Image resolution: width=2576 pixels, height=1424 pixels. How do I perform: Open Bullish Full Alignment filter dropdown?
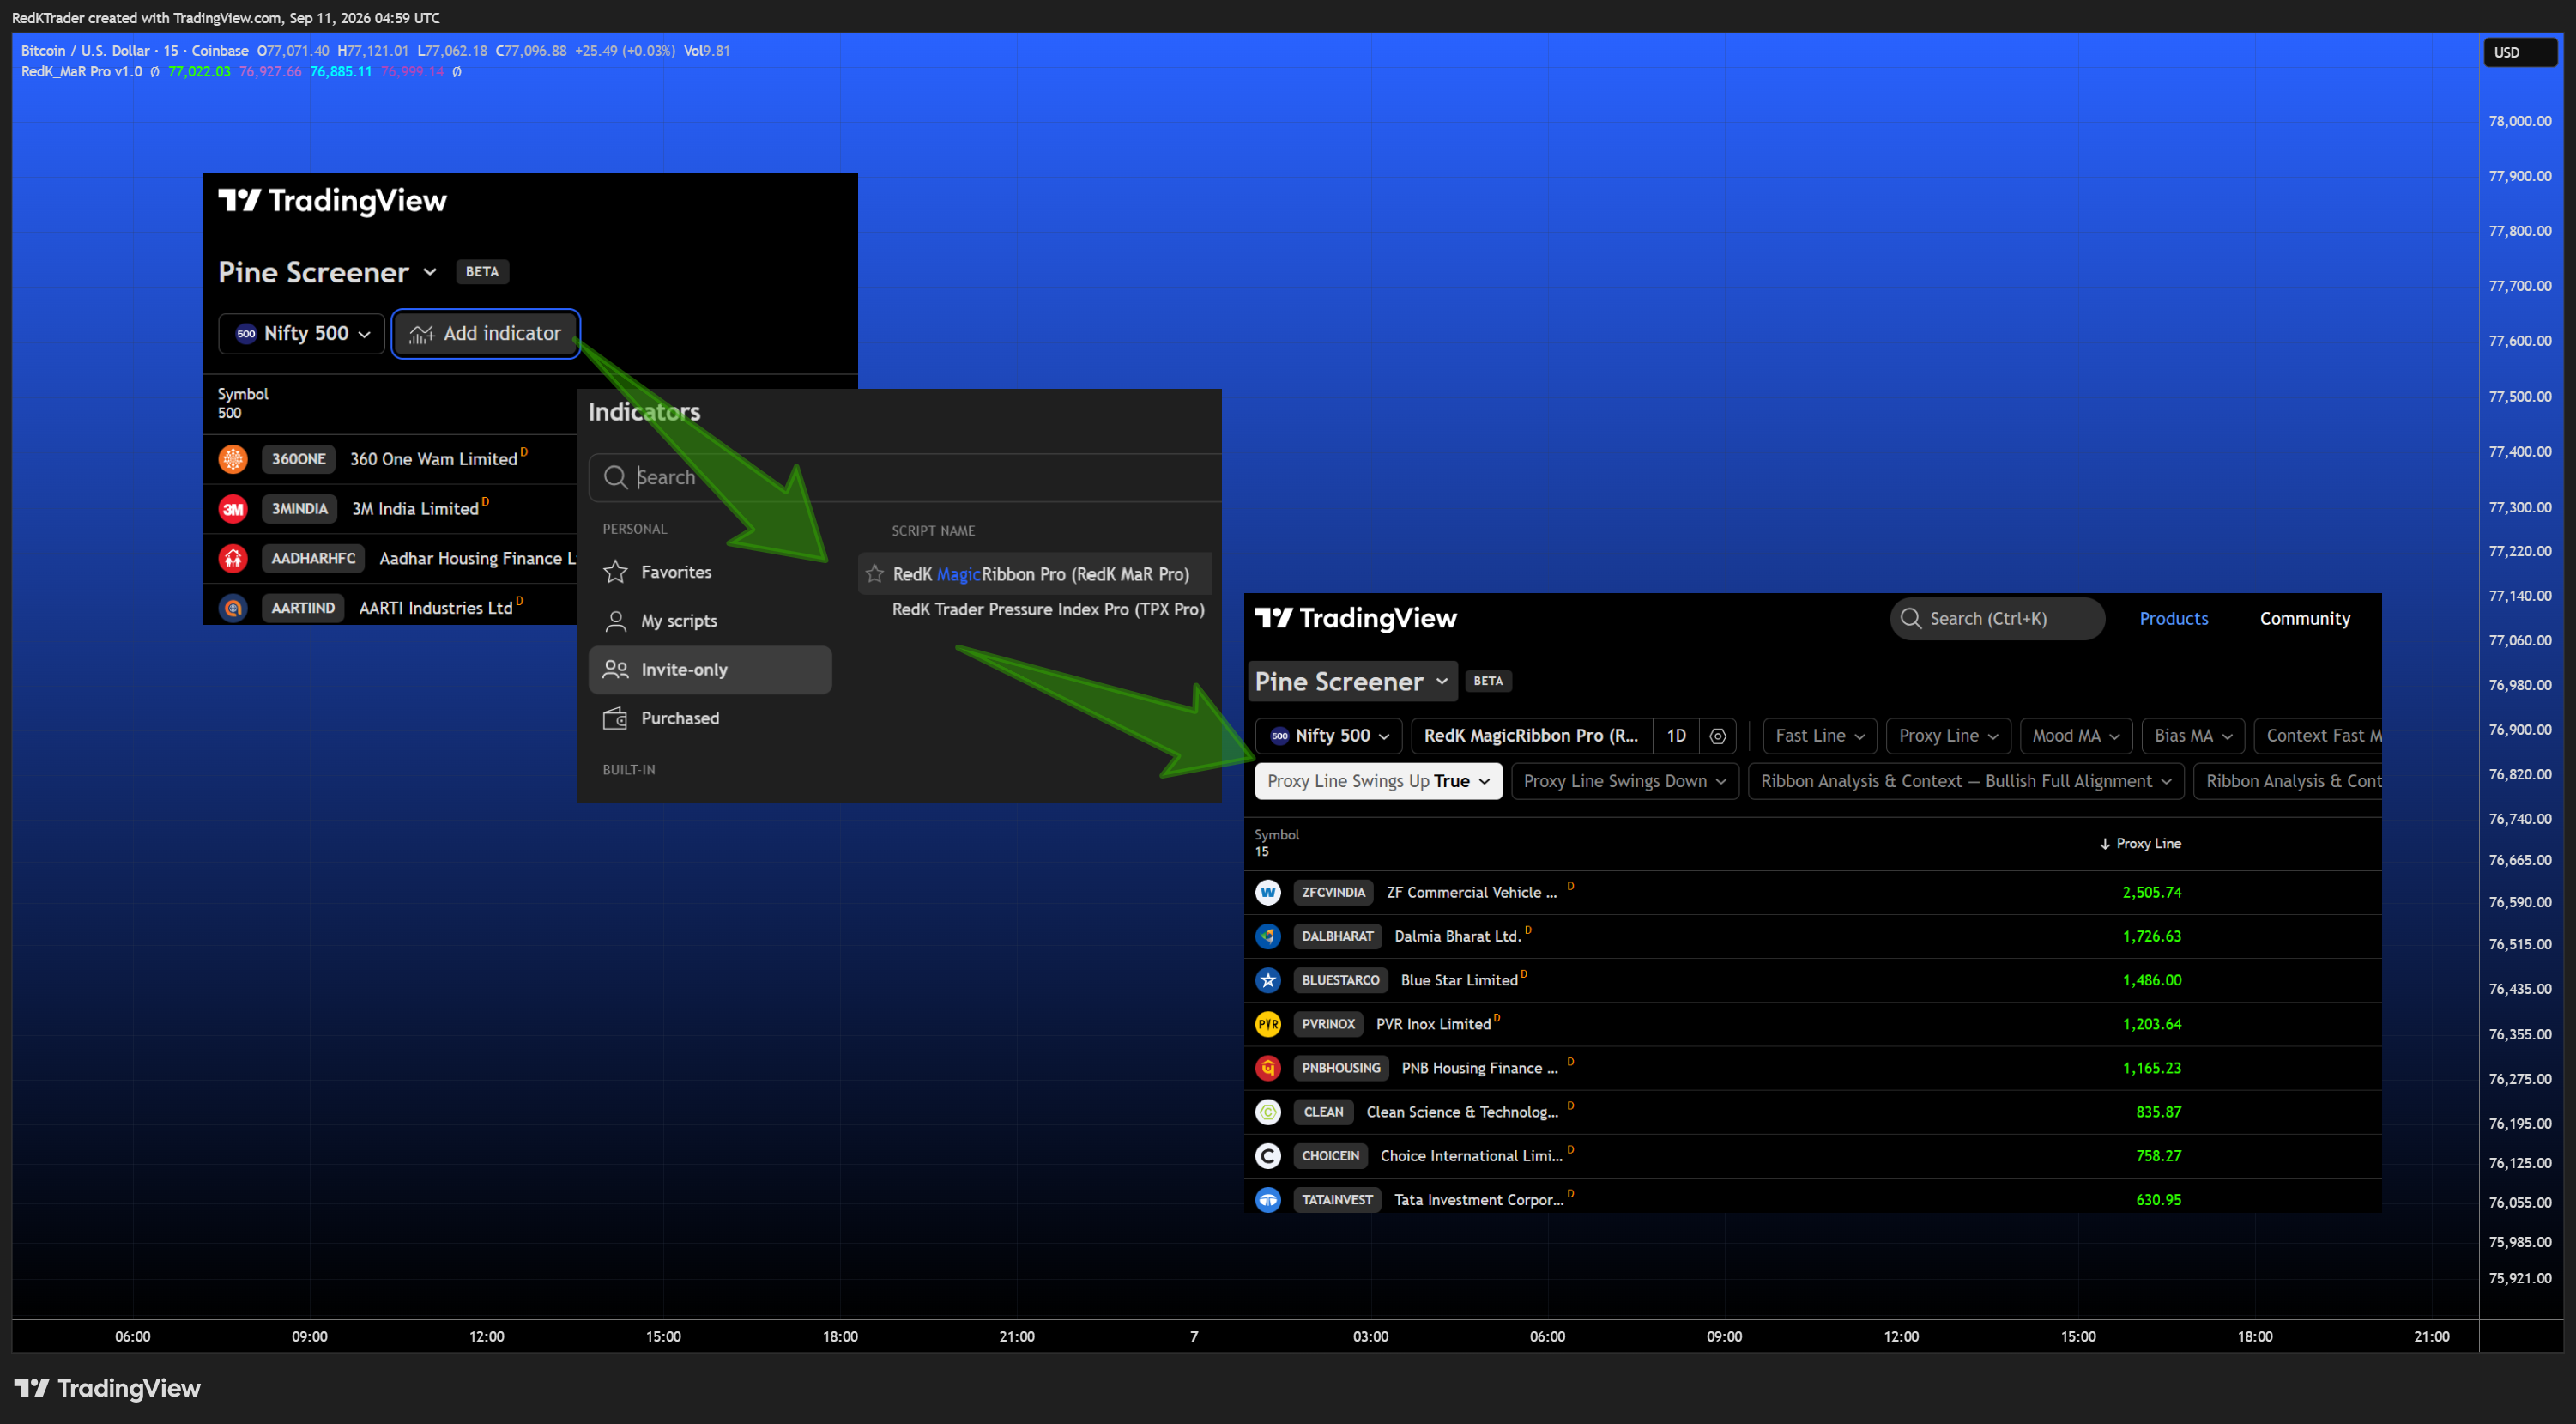(1965, 781)
